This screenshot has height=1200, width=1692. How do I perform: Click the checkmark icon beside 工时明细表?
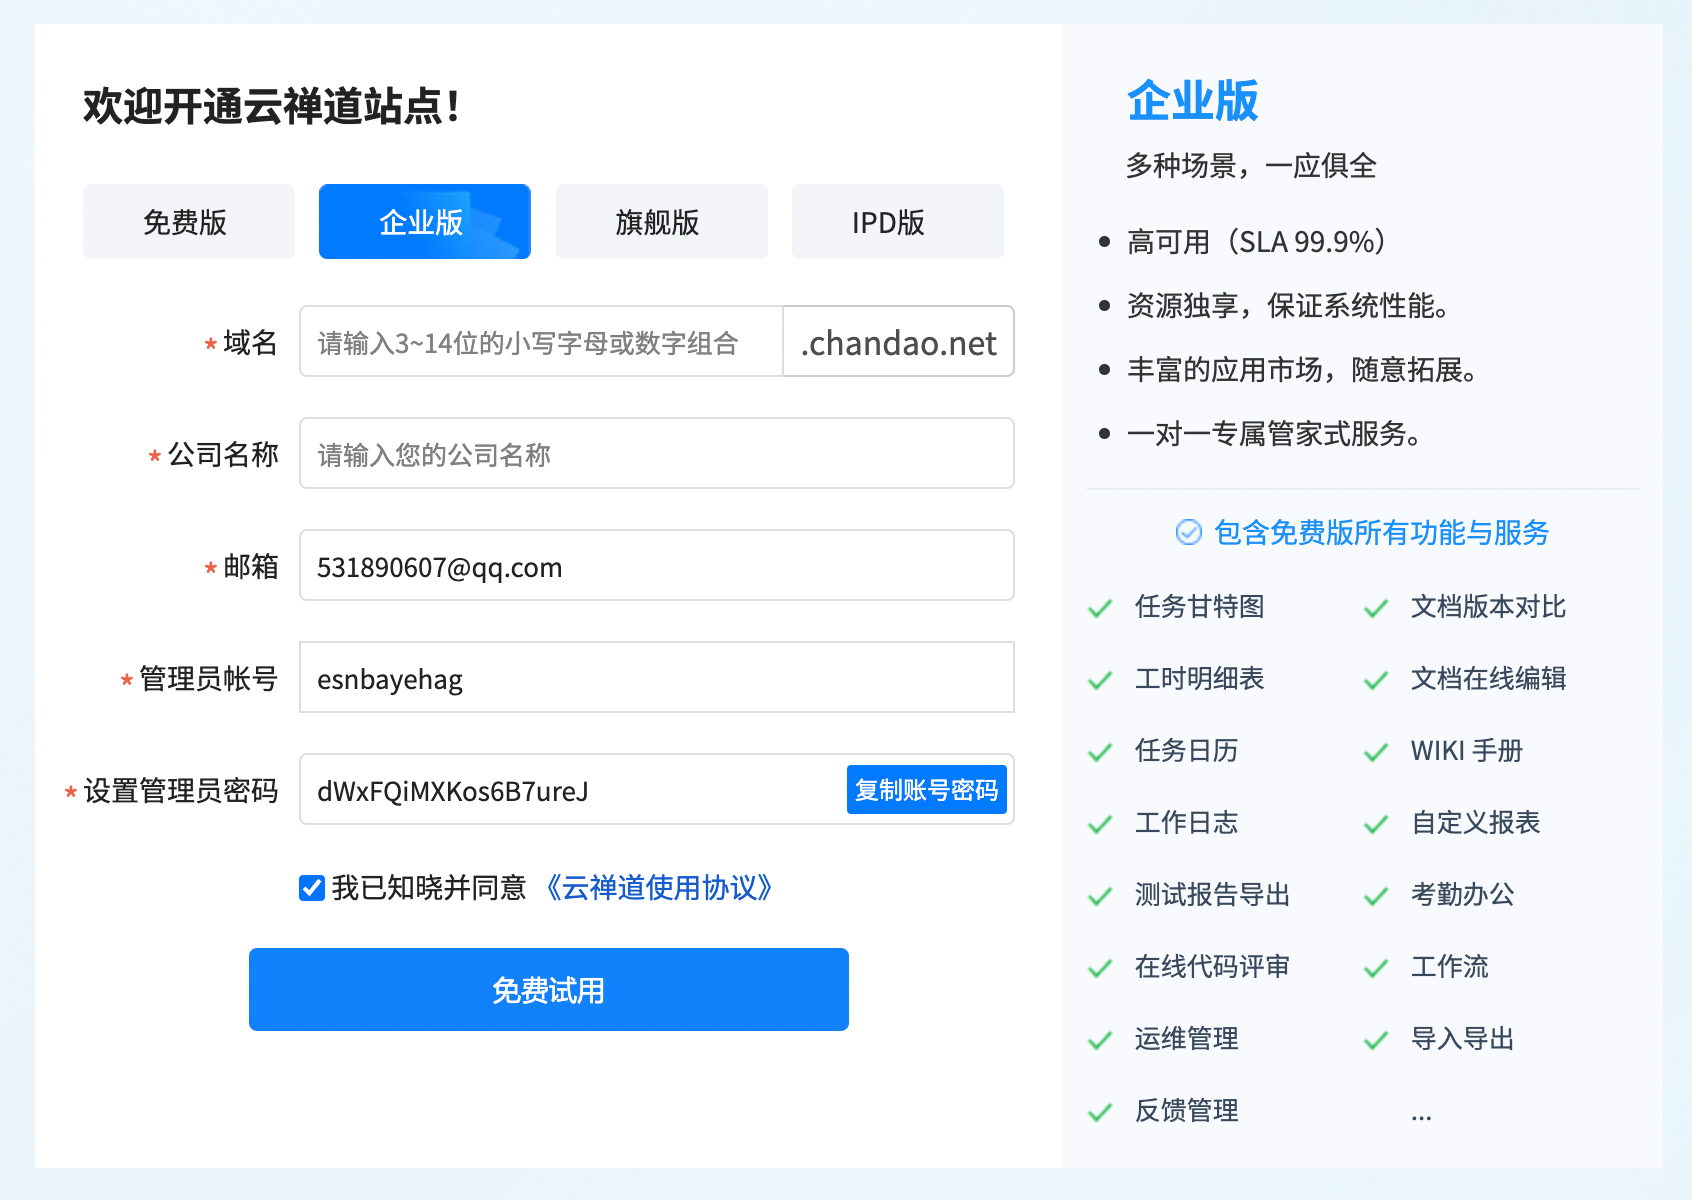[x=1100, y=680]
